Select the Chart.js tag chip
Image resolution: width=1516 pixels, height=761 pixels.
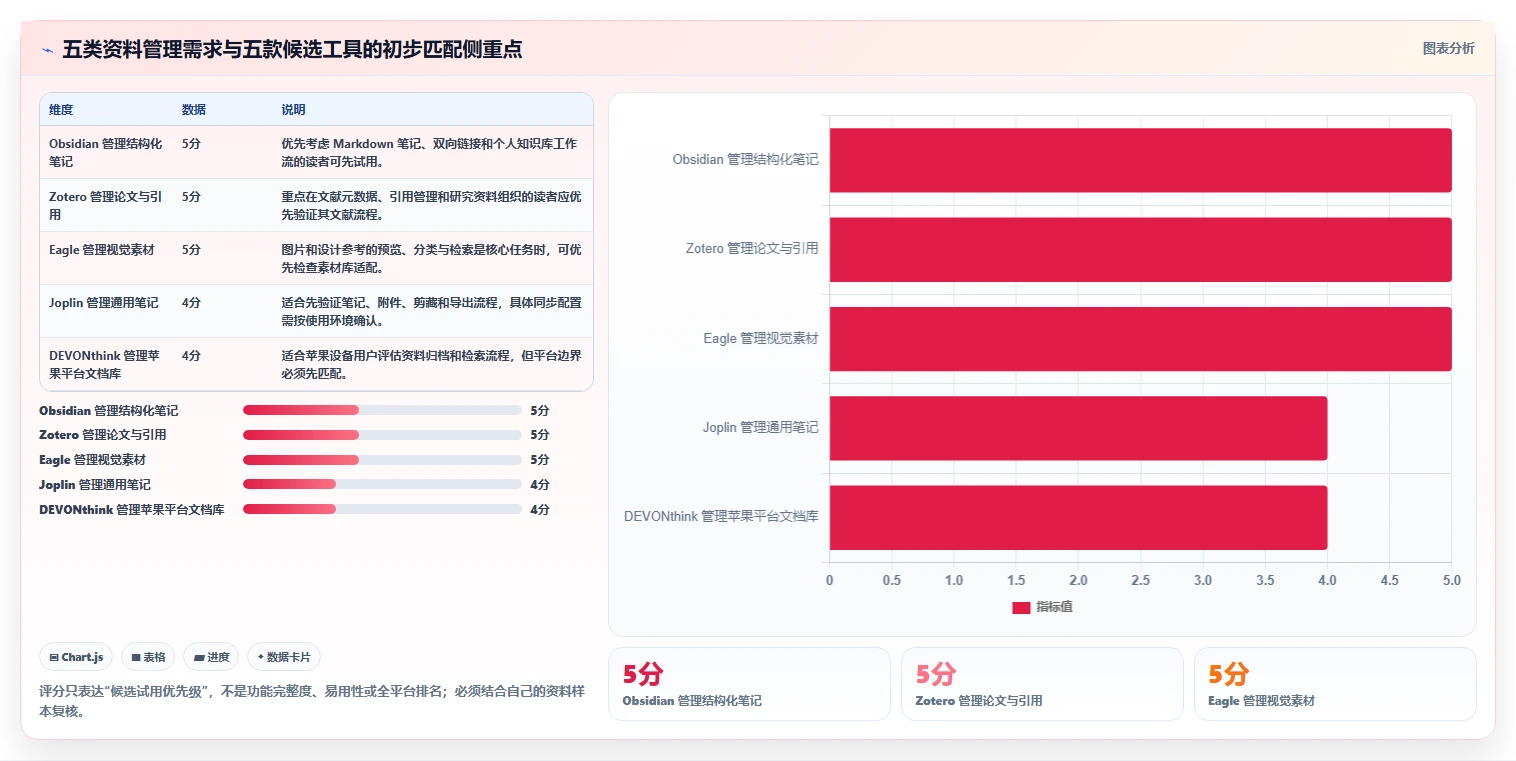pos(76,657)
